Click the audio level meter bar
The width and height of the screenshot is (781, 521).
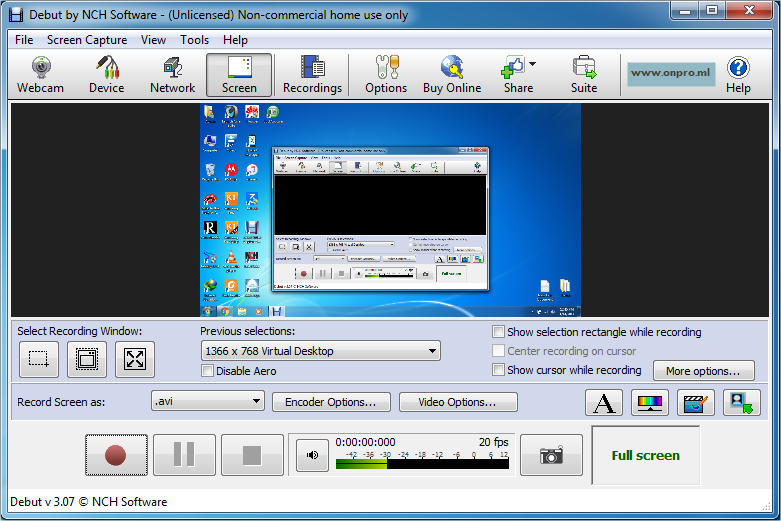click(422, 464)
